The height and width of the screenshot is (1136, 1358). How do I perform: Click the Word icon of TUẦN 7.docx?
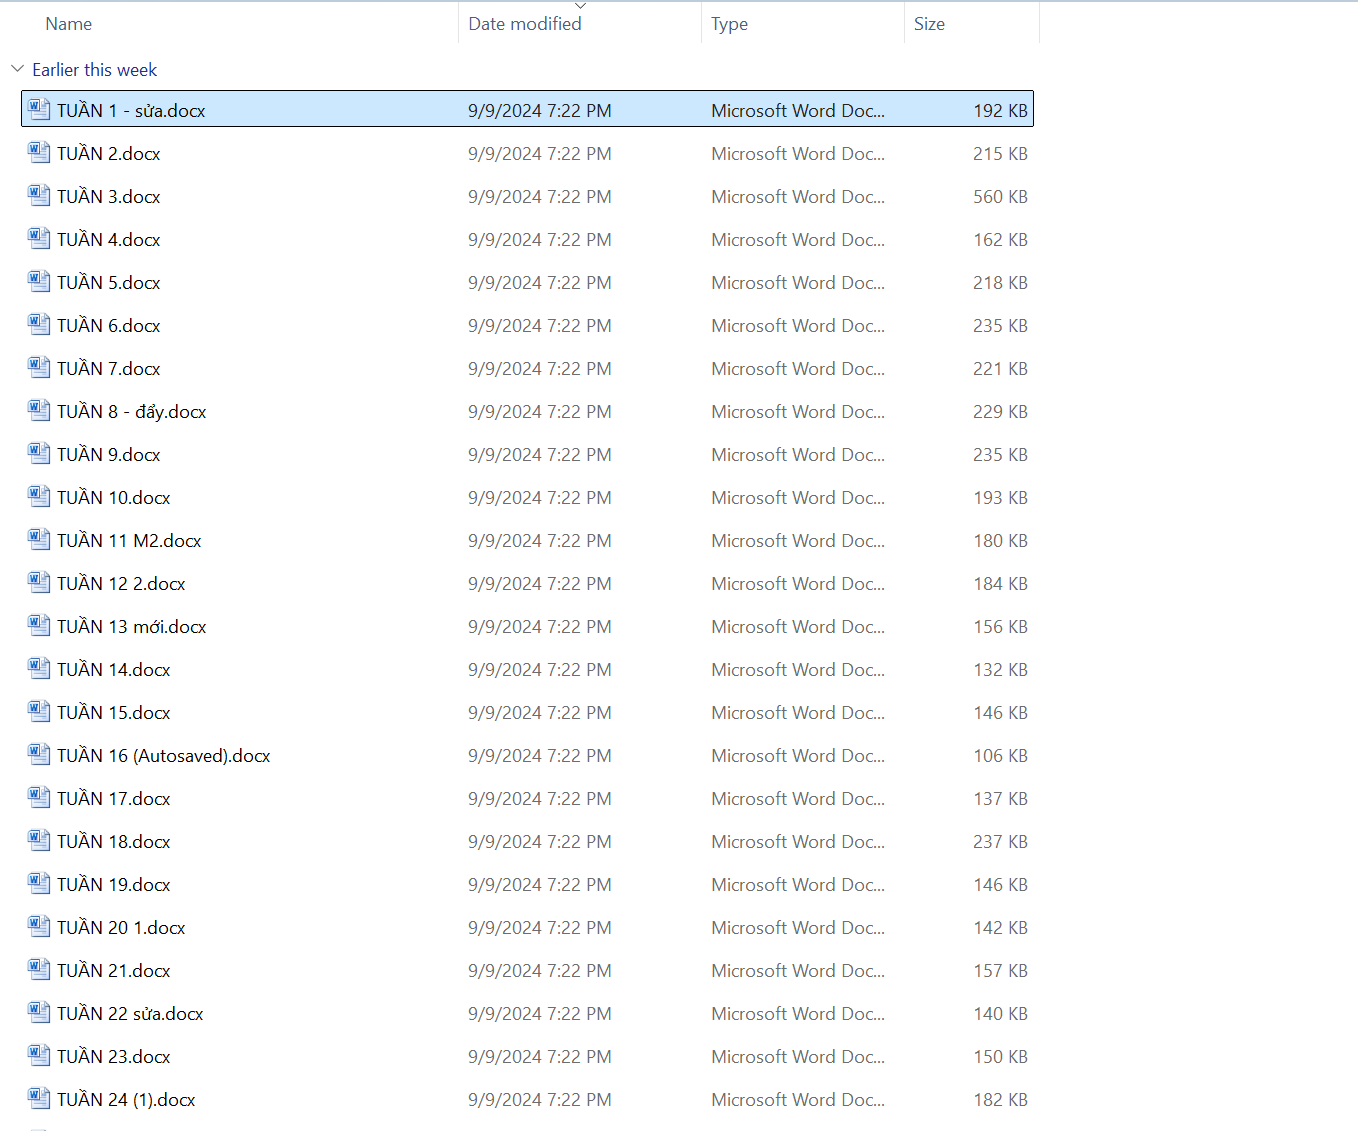tap(39, 367)
